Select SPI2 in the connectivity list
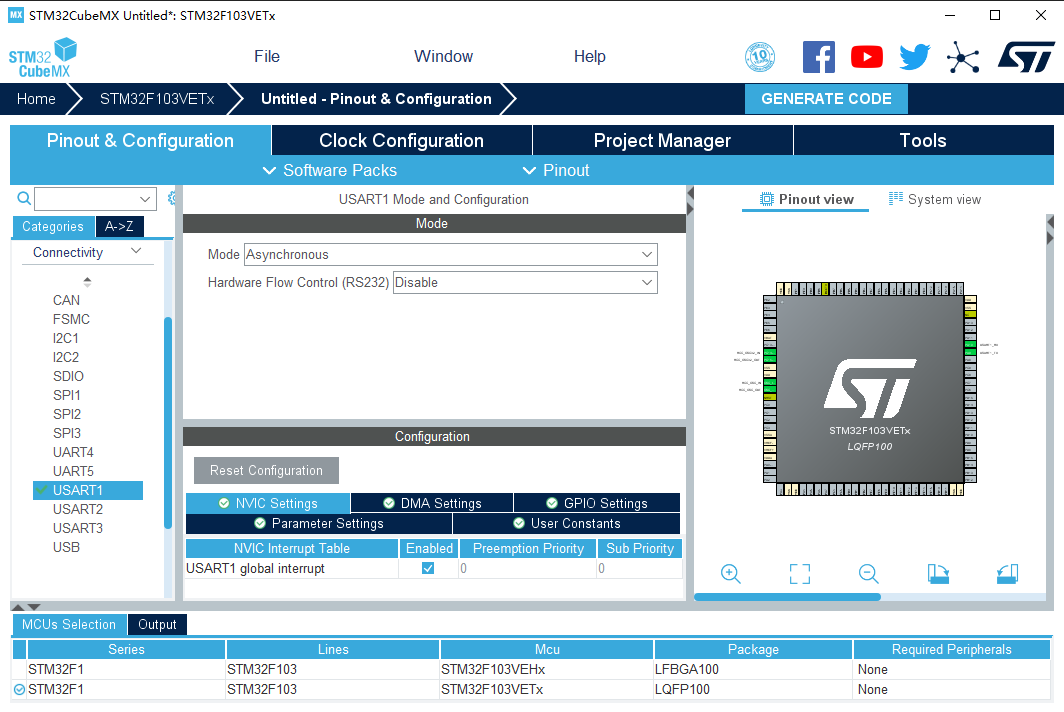Viewport: 1064px width, 712px height. (x=66, y=414)
